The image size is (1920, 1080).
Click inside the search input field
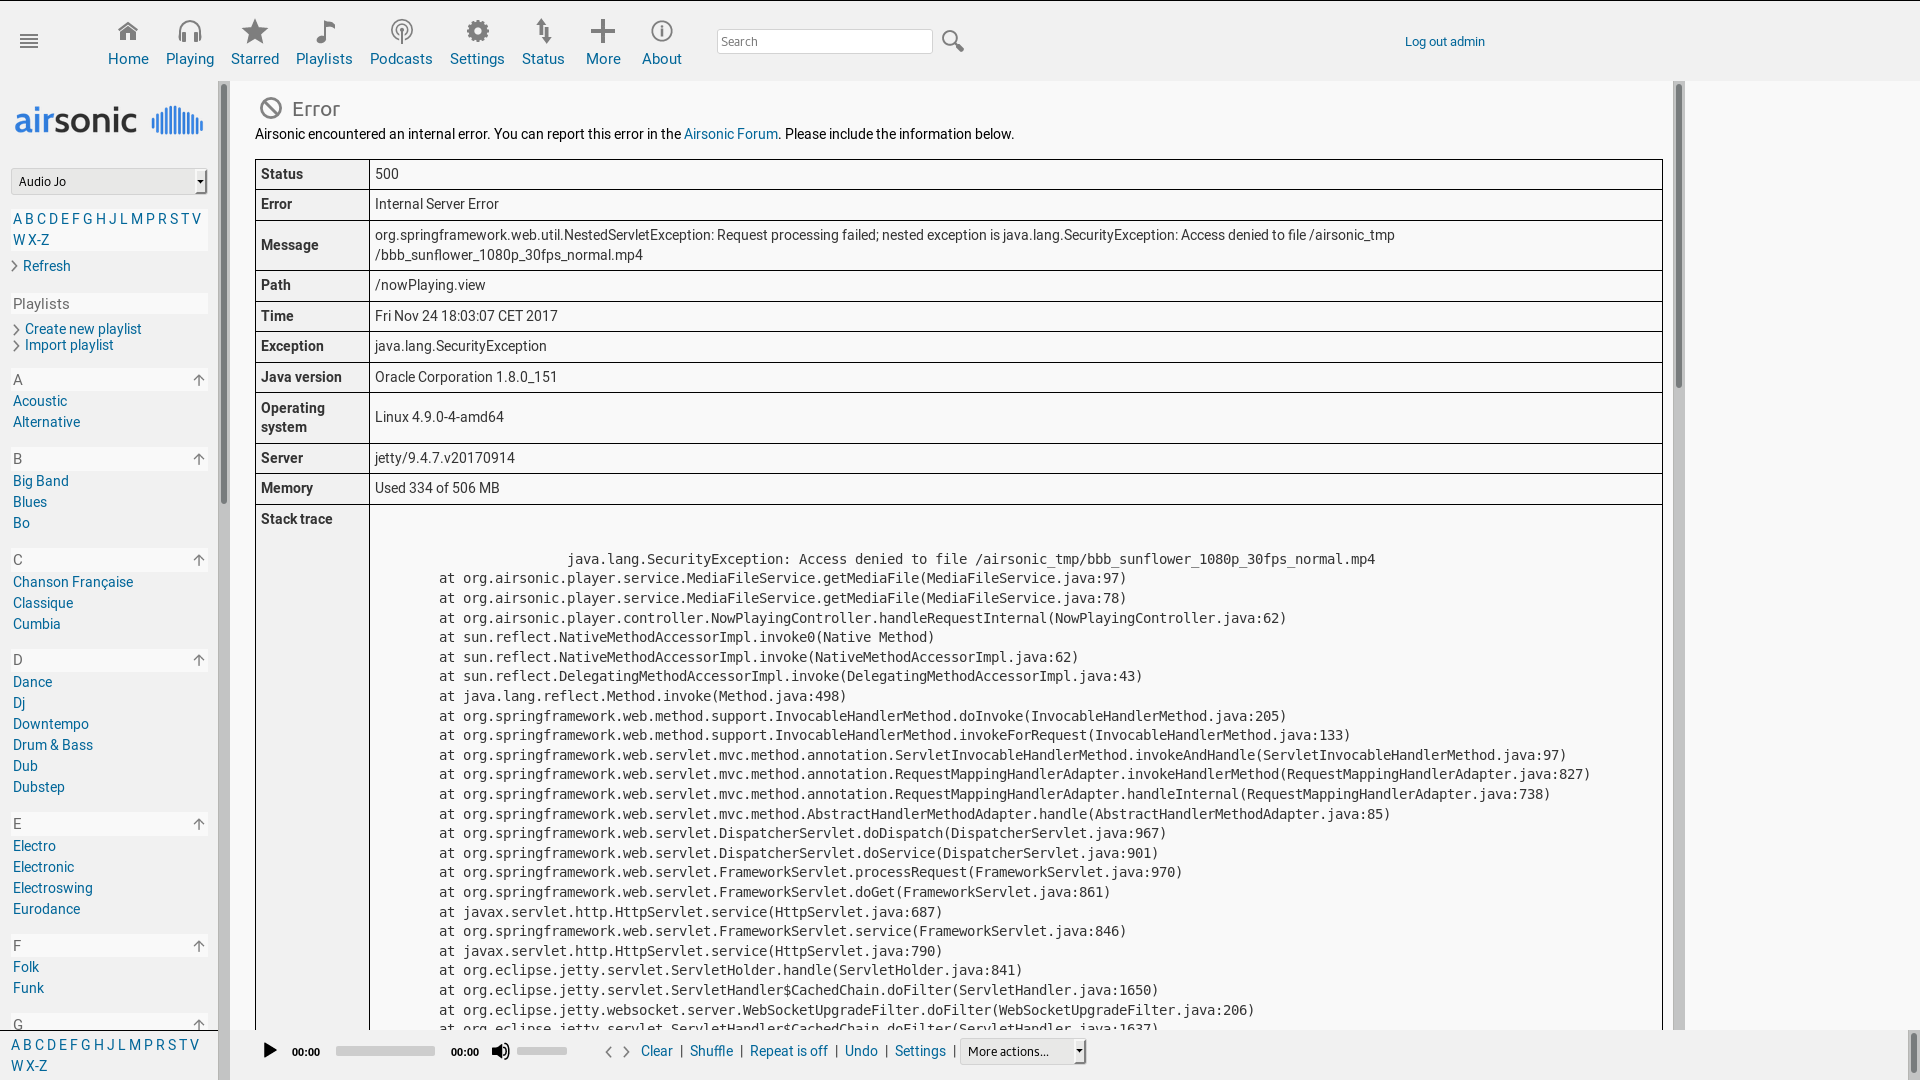coord(824,41)
